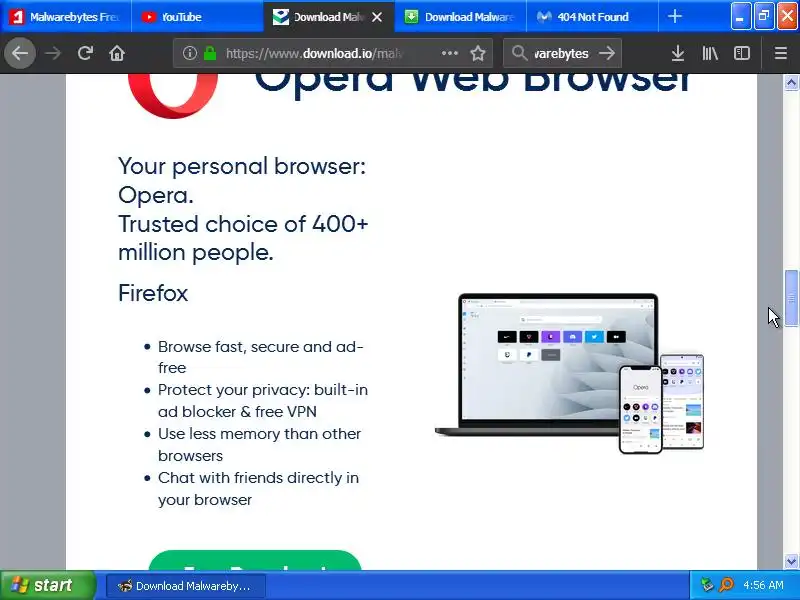Click the orange magnifier tray icon
The width and height of the screenshot is (800, 600).
(726, 585)
